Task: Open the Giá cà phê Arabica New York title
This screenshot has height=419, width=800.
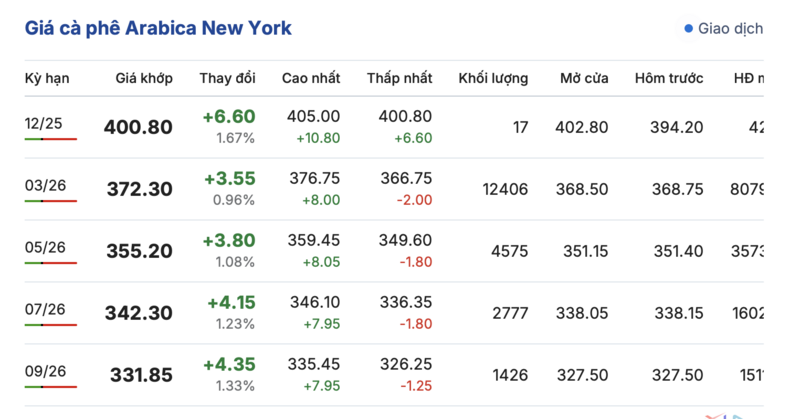Action: pyautogui.click(x=158, y=28)
